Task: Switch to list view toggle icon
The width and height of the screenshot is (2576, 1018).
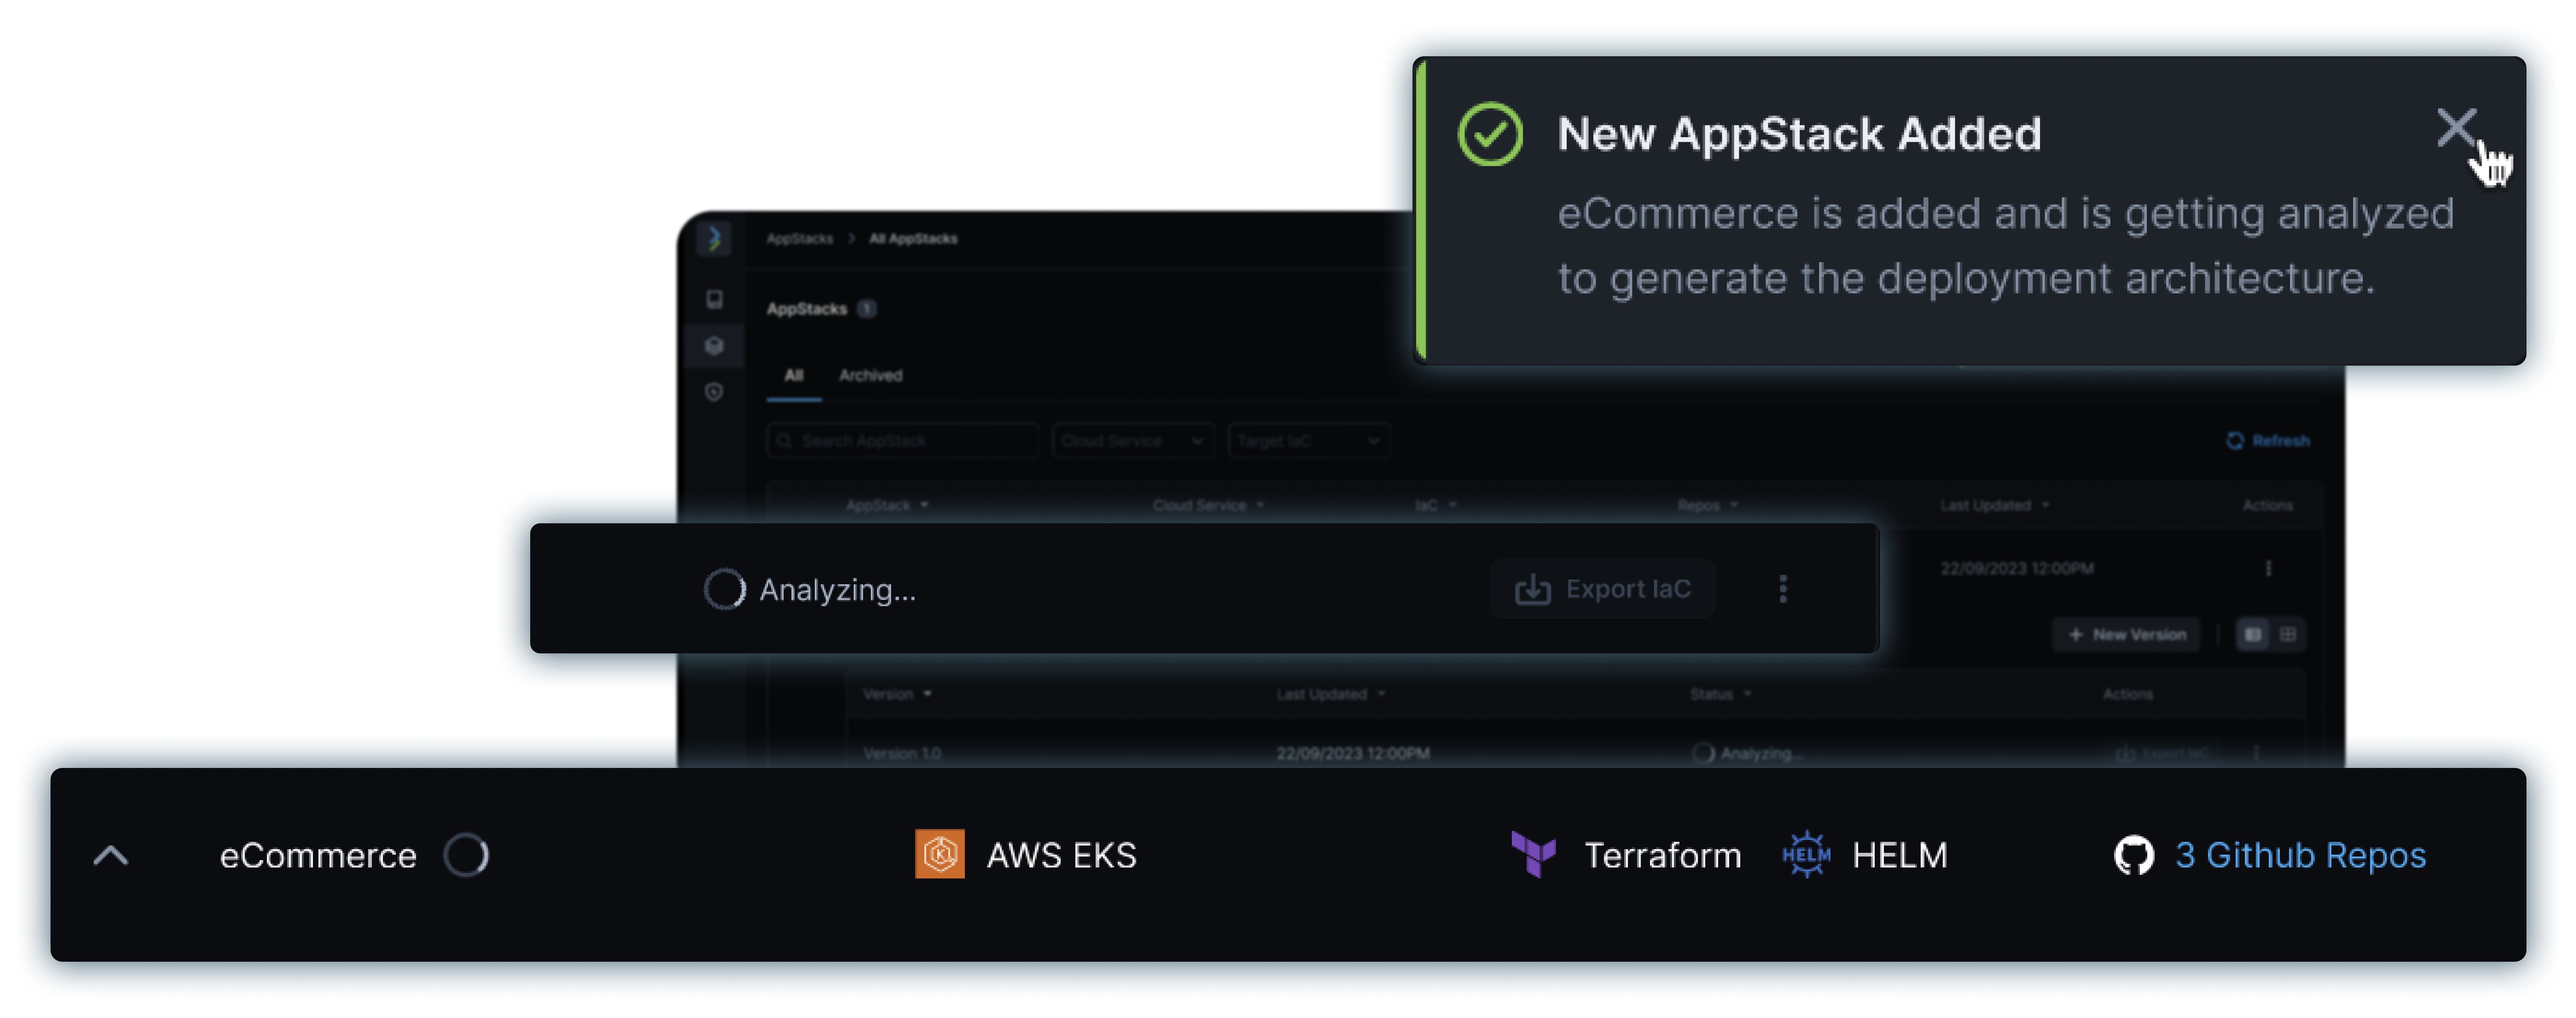Action: tap(2253, 635)
